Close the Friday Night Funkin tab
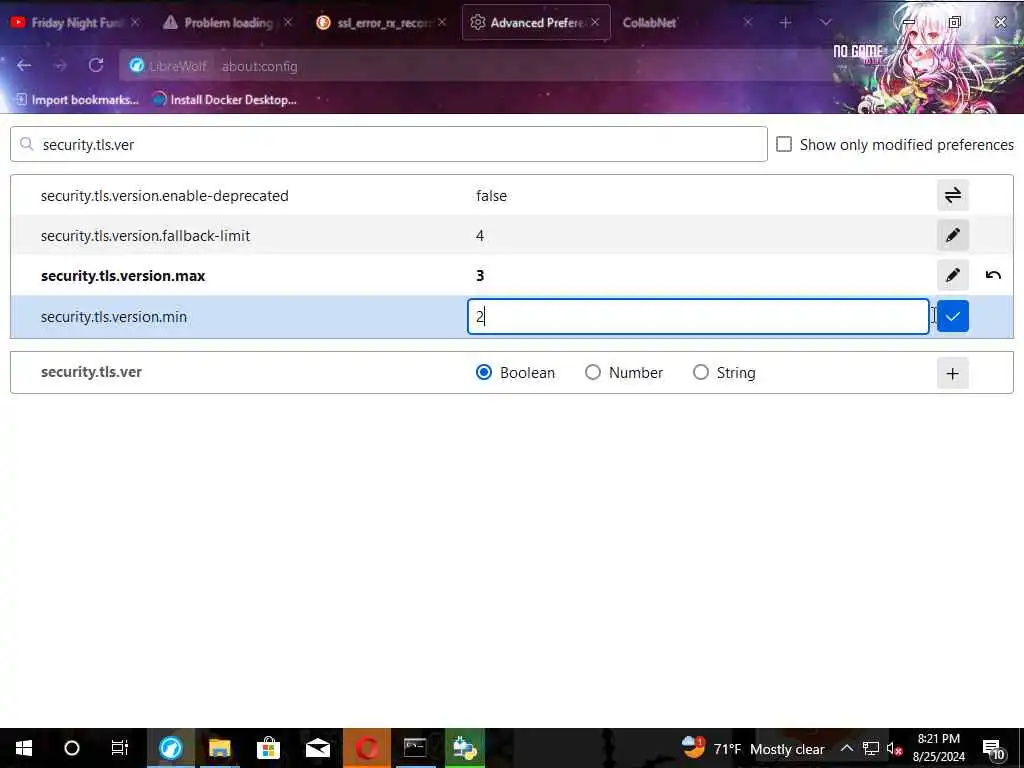This screenshot has width=1024, height=768. point(135,22)
